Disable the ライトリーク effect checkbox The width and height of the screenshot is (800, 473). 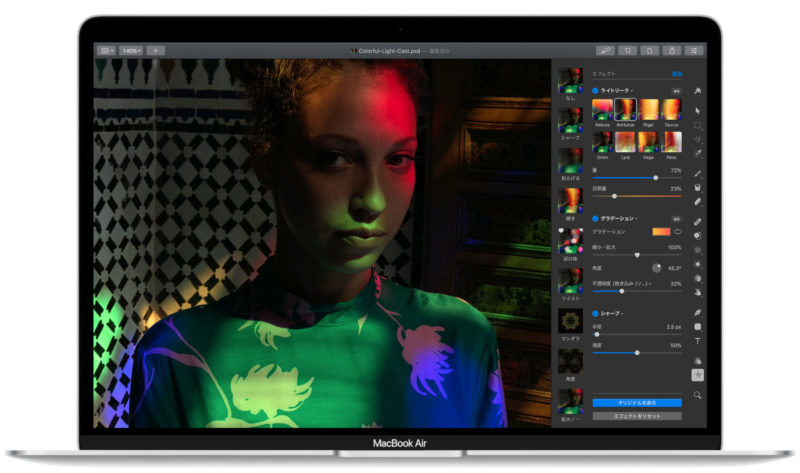(x=595, y=91)
